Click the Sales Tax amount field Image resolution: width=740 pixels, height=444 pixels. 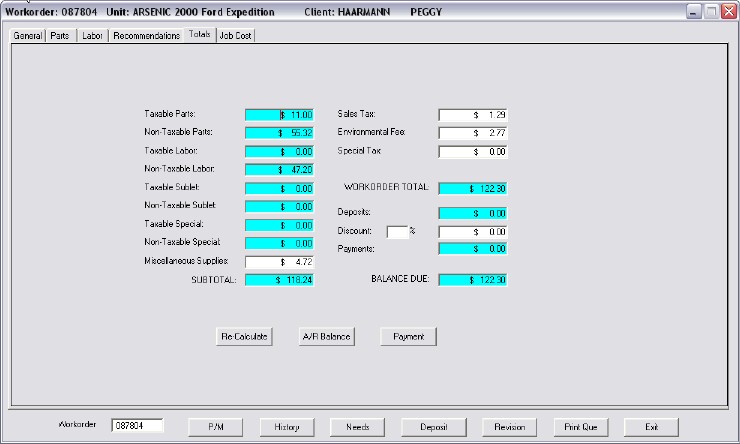[x=474, y=115]
